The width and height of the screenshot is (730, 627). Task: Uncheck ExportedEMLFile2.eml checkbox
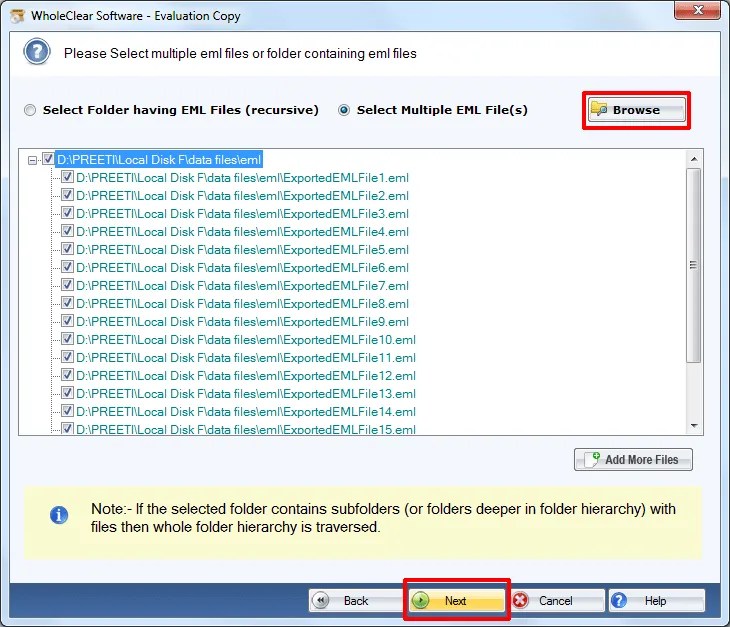68,195
